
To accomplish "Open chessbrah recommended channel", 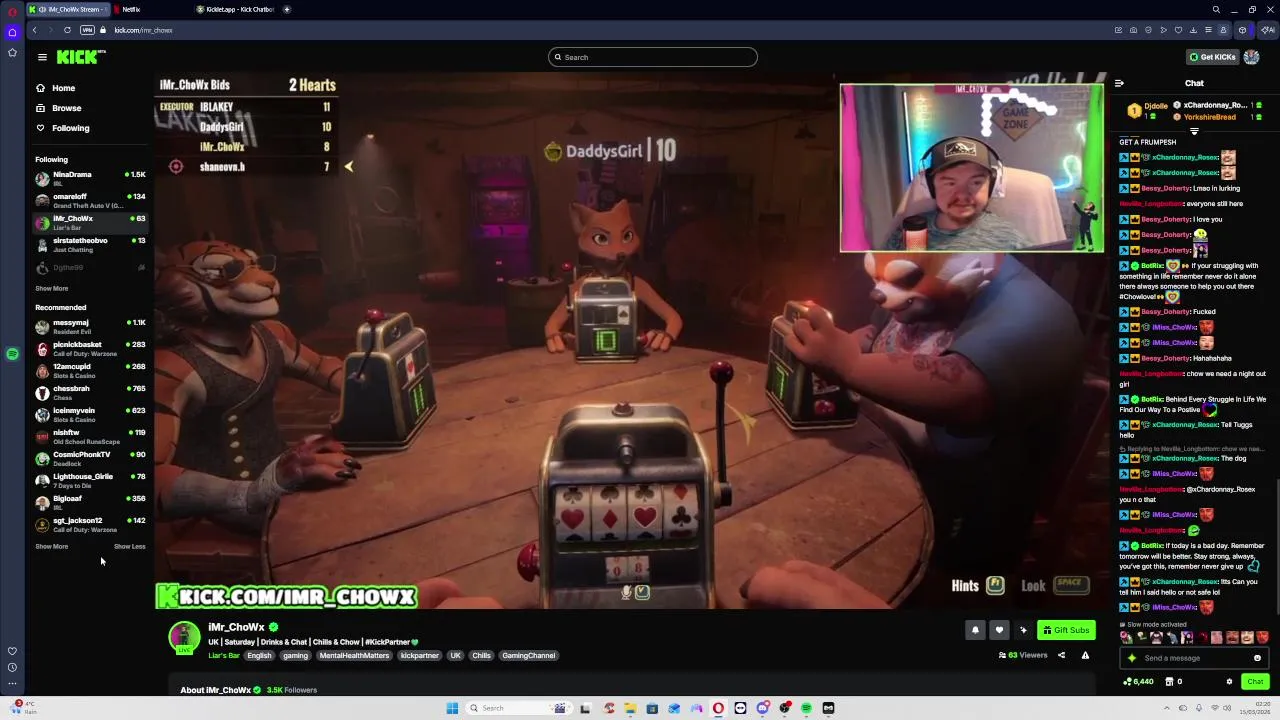I will point(90,392).
